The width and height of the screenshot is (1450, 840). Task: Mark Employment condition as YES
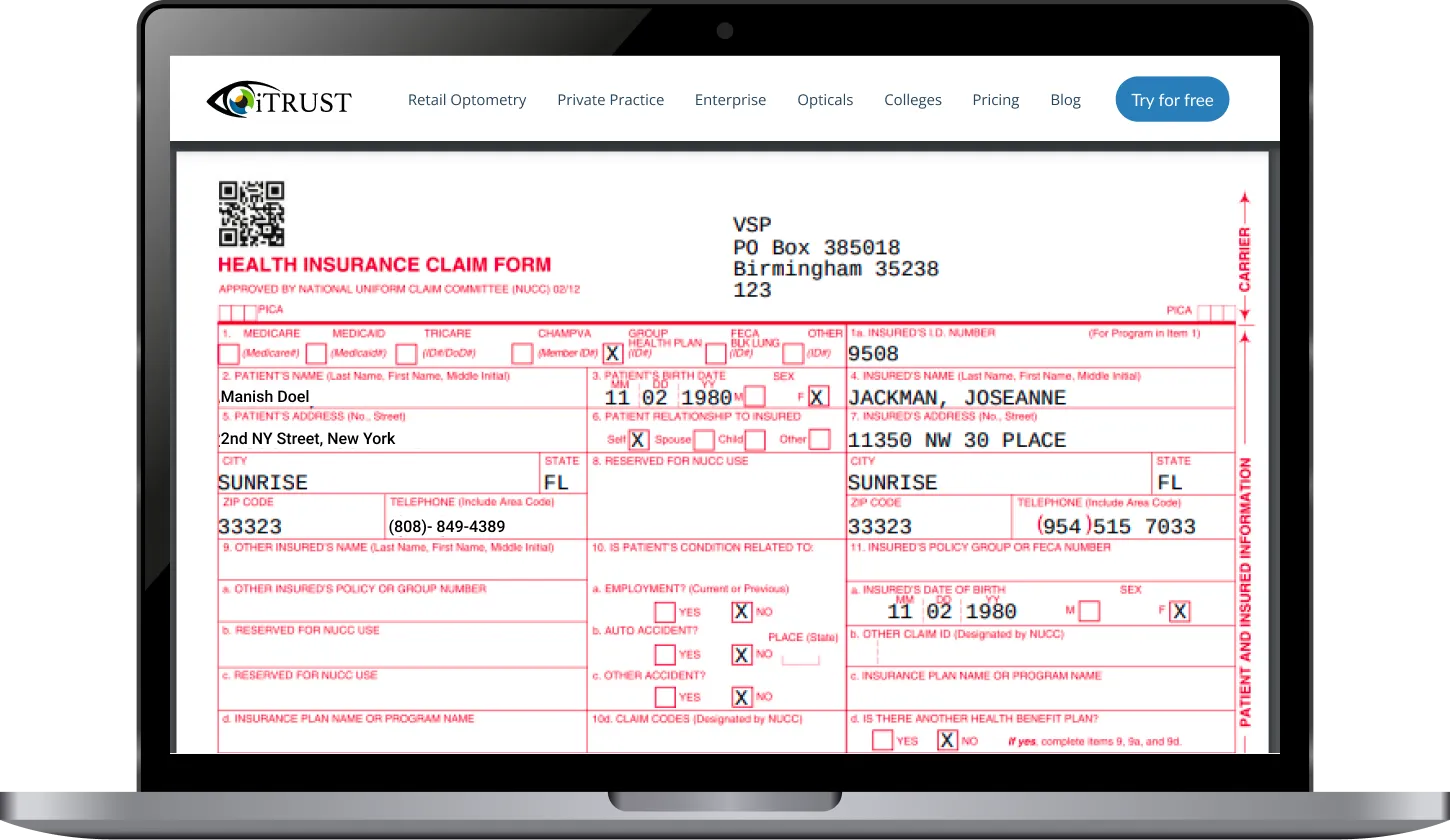[664, 612]
